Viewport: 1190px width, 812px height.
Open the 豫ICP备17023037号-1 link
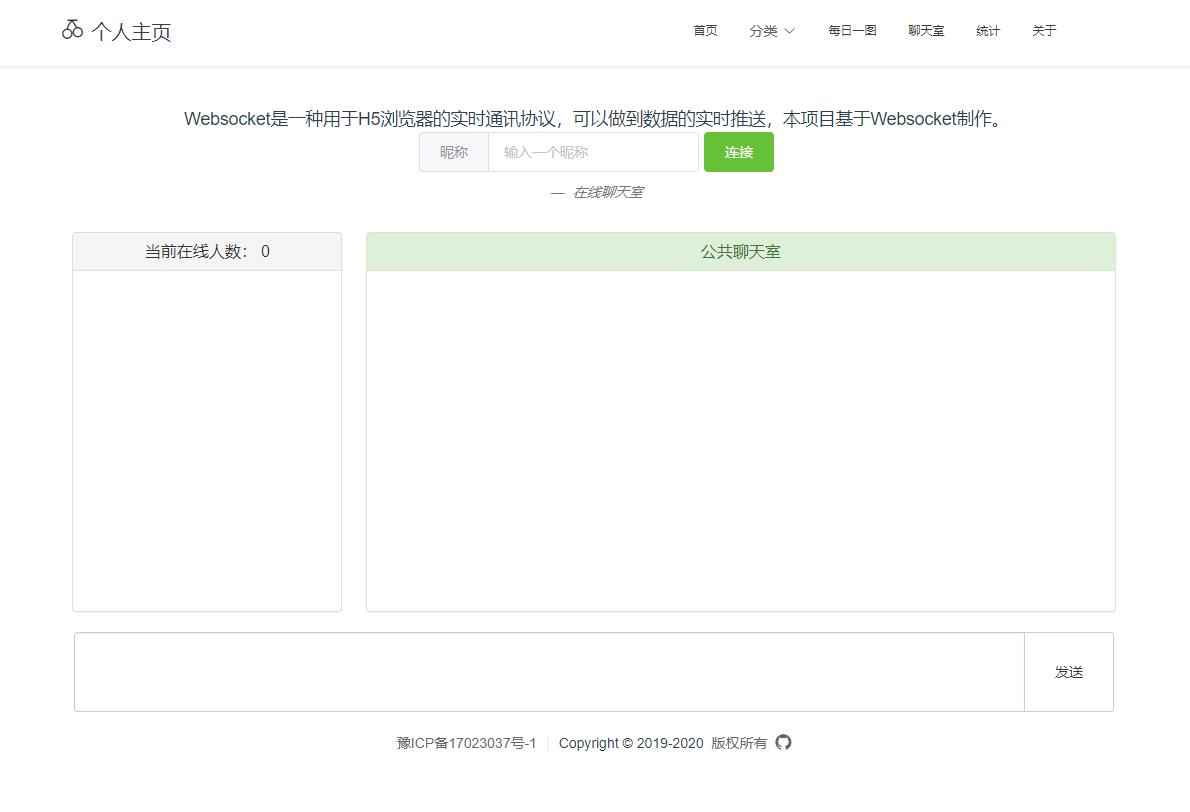click(x=466, y=743)
